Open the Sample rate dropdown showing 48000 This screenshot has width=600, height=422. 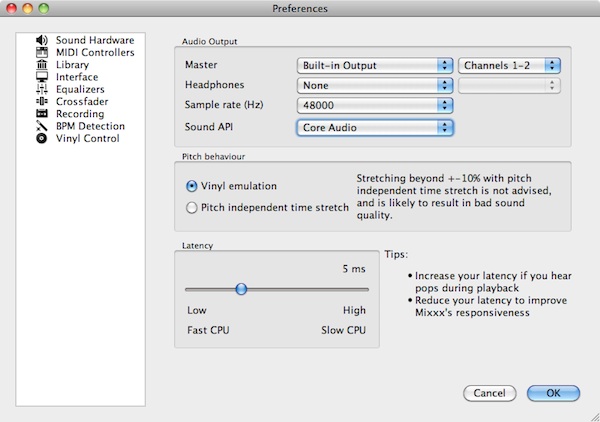[375, 105]
